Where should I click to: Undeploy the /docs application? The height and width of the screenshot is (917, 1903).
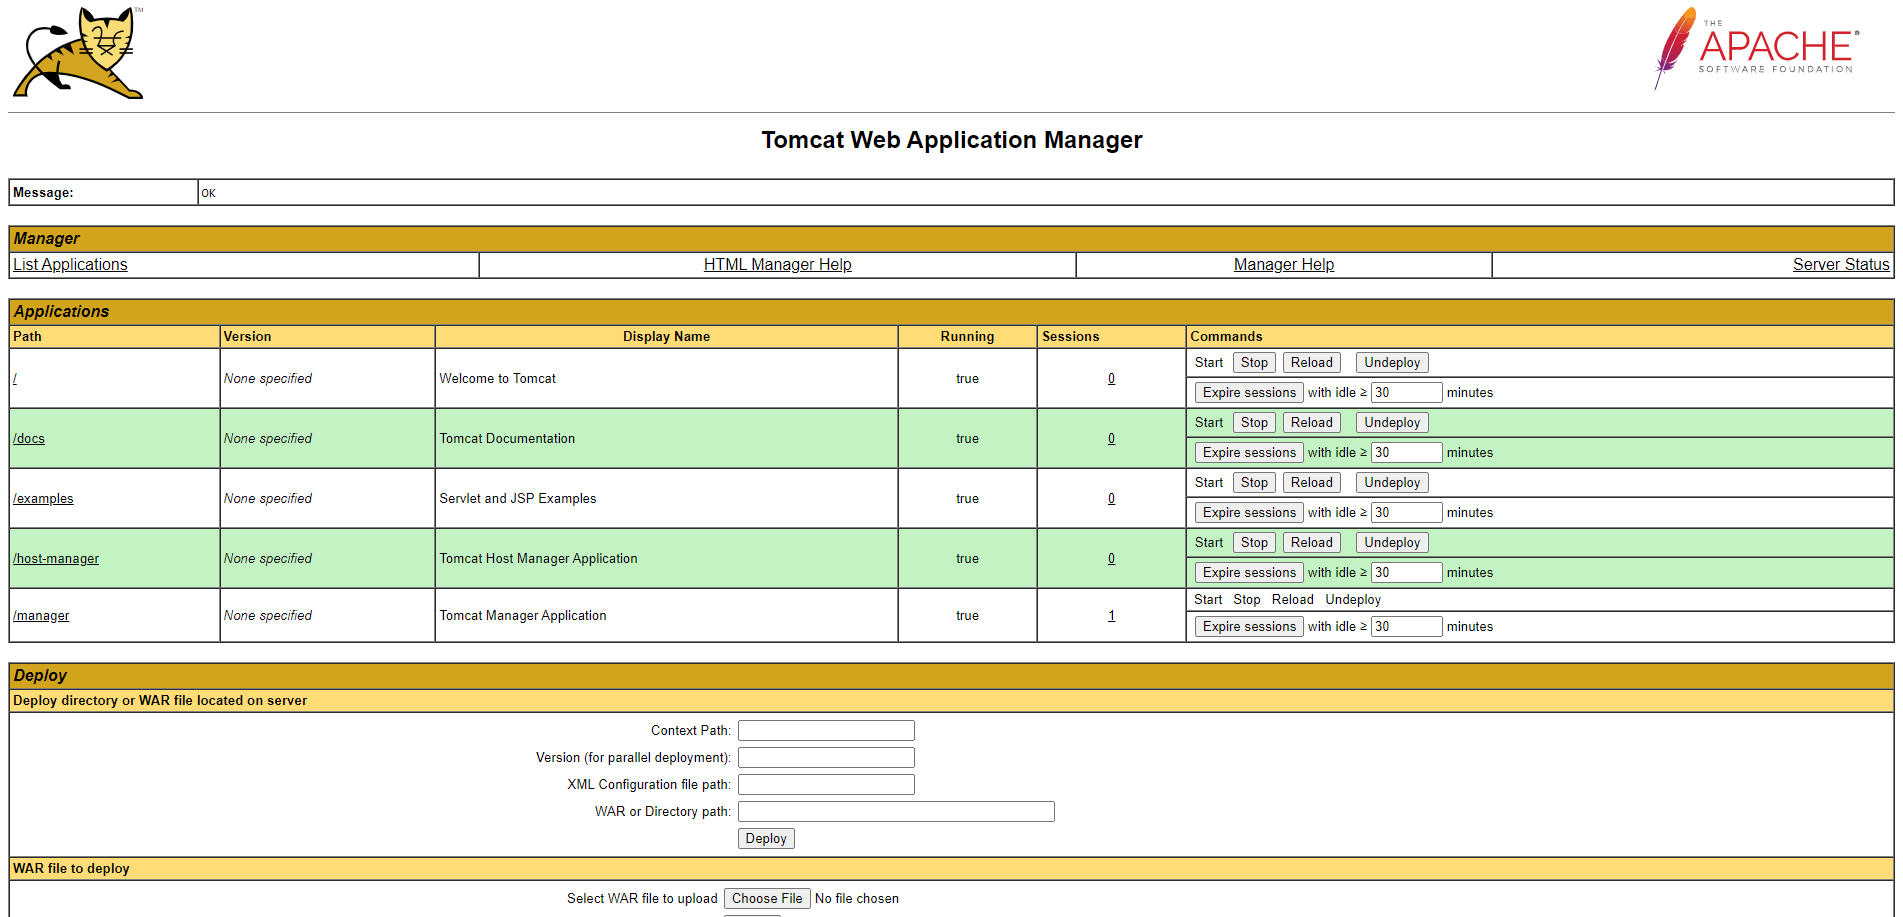tap(1391, 423)
